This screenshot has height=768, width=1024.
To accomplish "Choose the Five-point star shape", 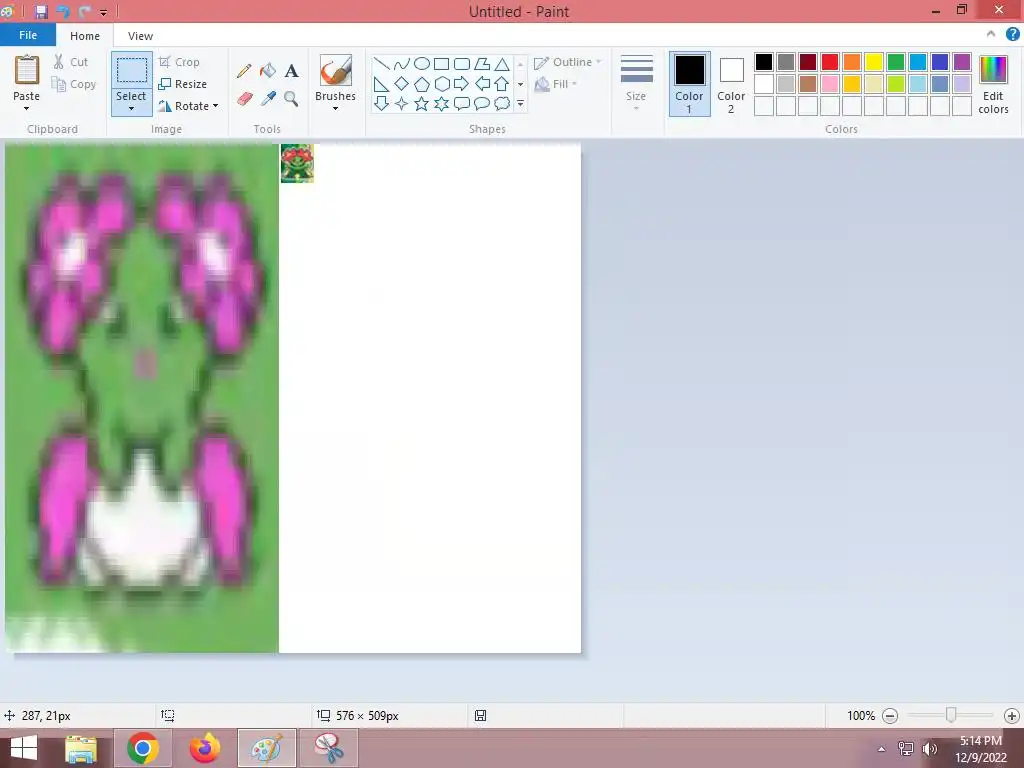I will 422,103.
